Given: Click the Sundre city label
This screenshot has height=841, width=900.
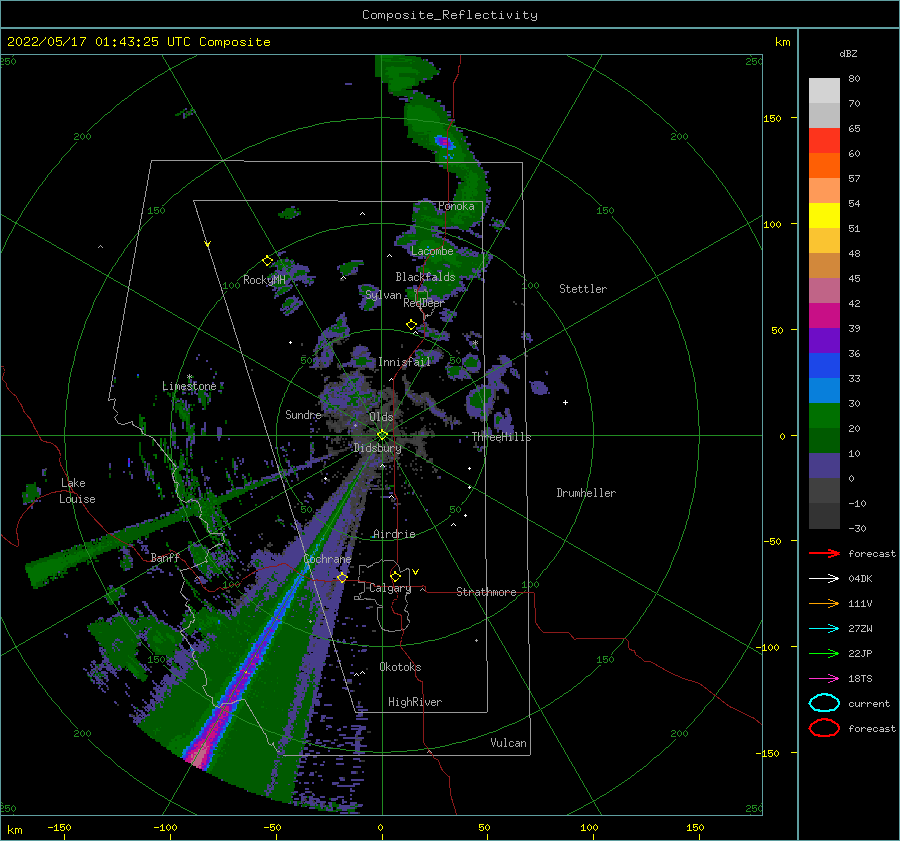Looking at the screenshot, I should click(304, 414).
